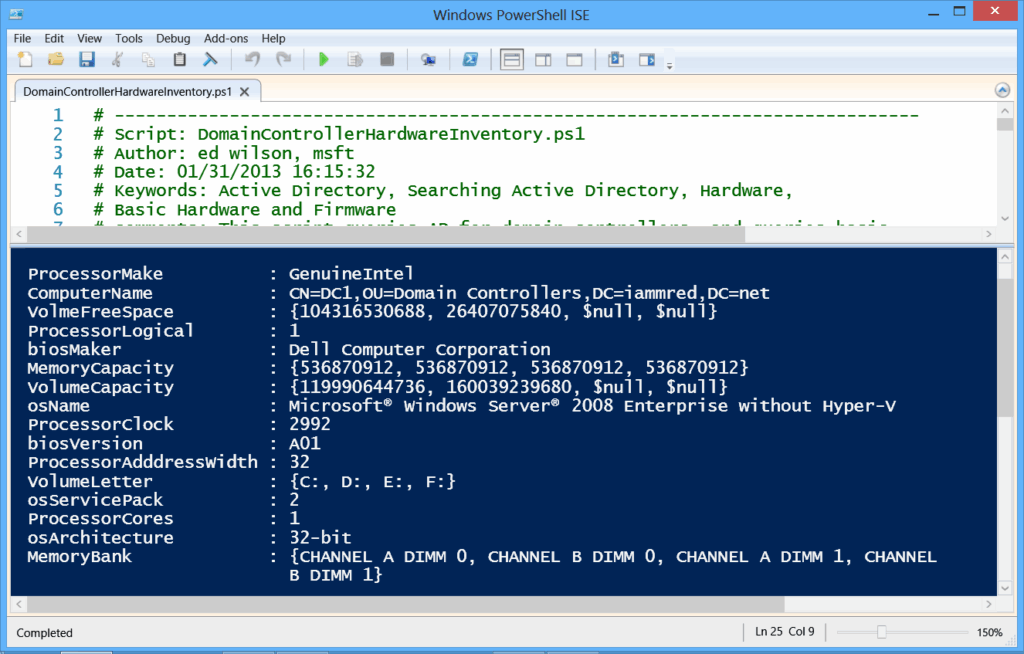
Task: Click the Clear Console Pane icon
Action: coord(211,59)
